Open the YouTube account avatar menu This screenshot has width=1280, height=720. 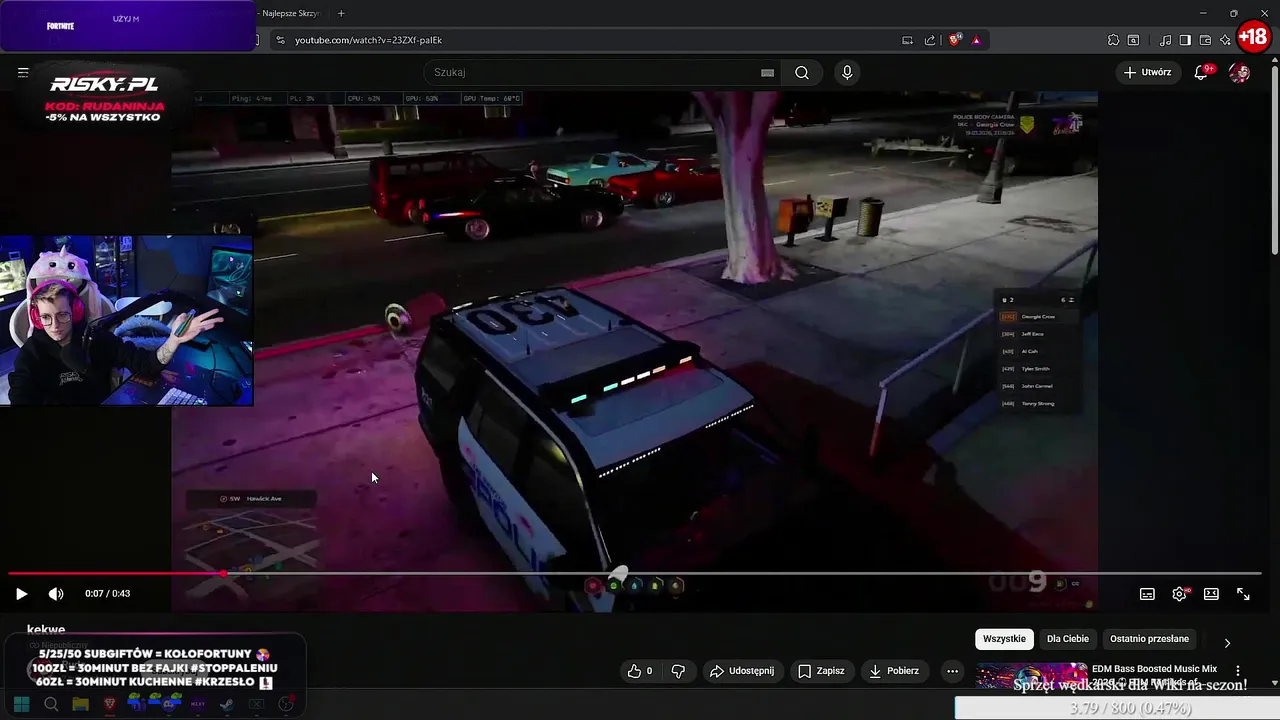tap(1239, 72)
